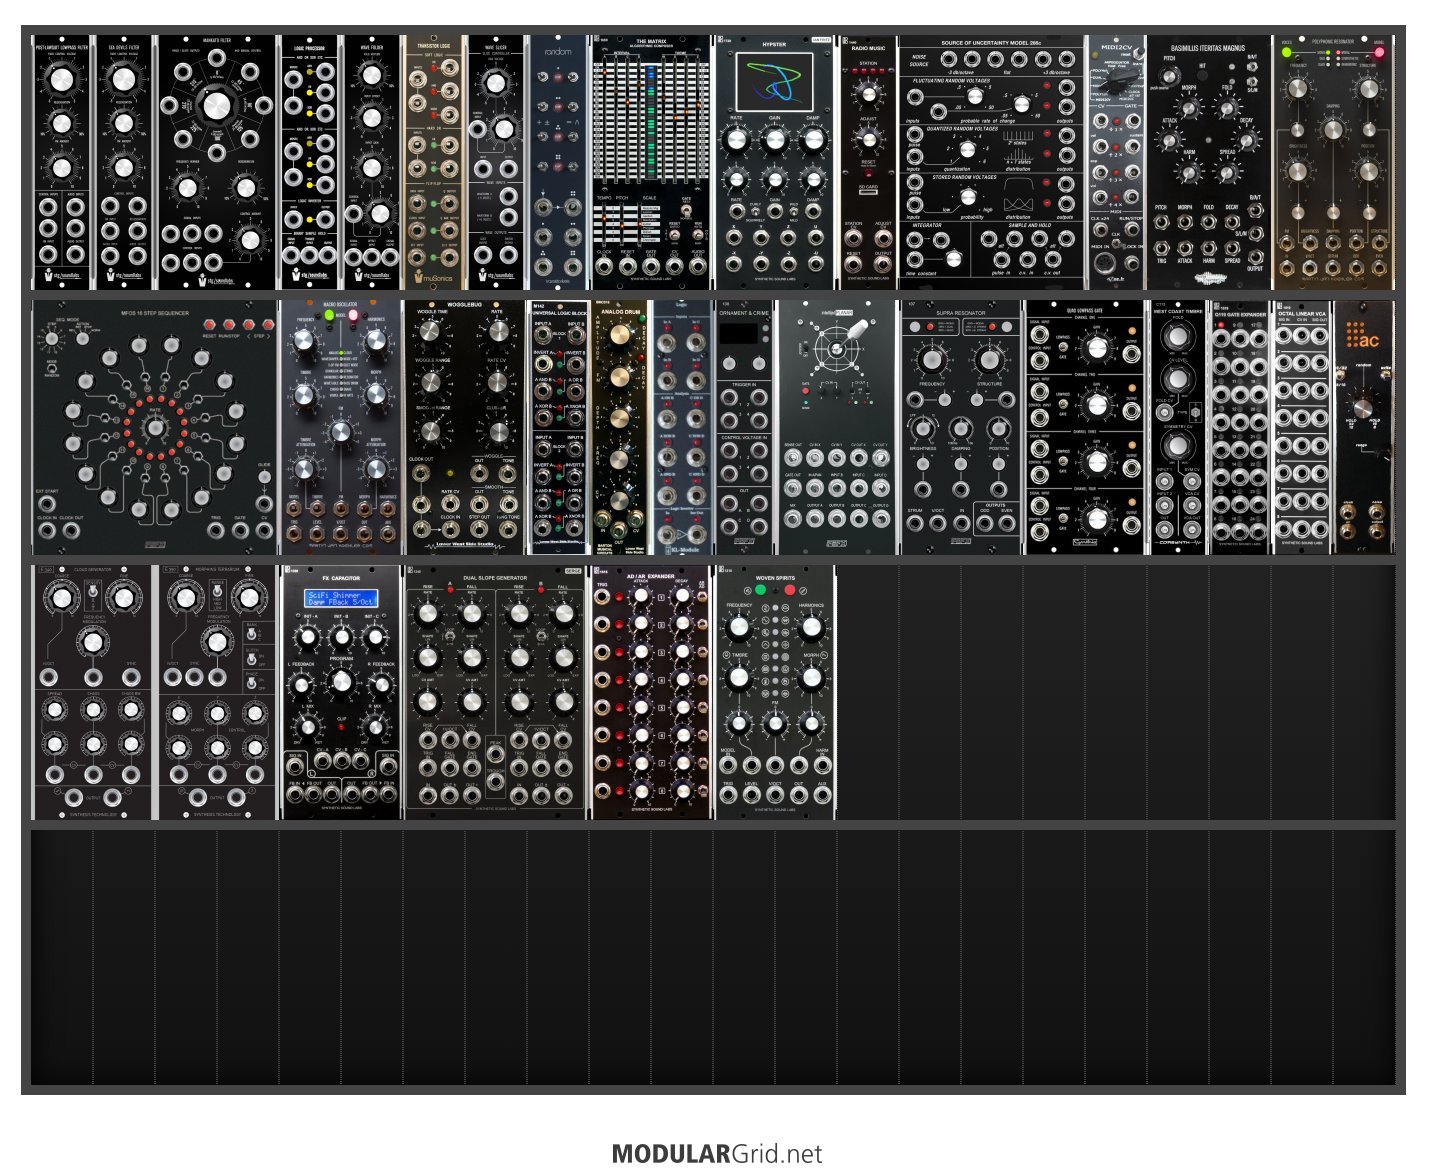Click the Hypster top GAIN knob
The width and height of the screenshot is (1436, 1175).
point(775,139)
